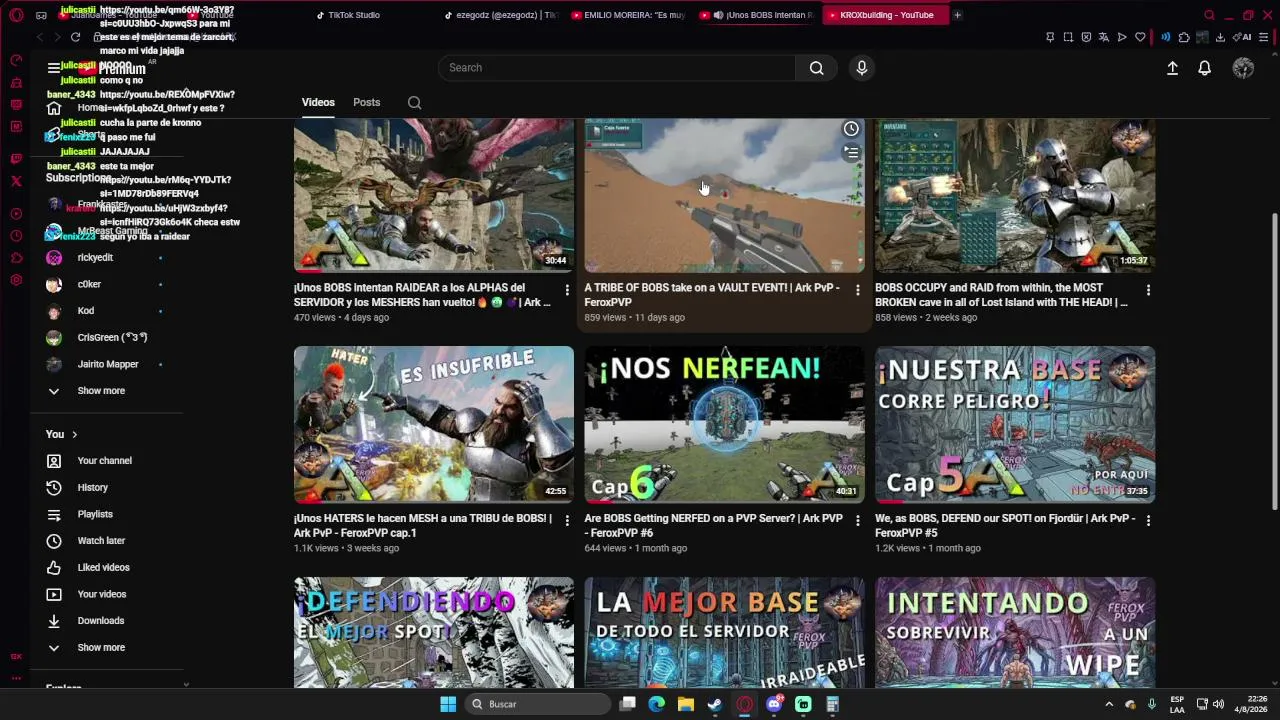This screenshot has width=1280, height=720.
Task: Open the ESP LAA keyboard language indicator
Action: point(1177,704)
